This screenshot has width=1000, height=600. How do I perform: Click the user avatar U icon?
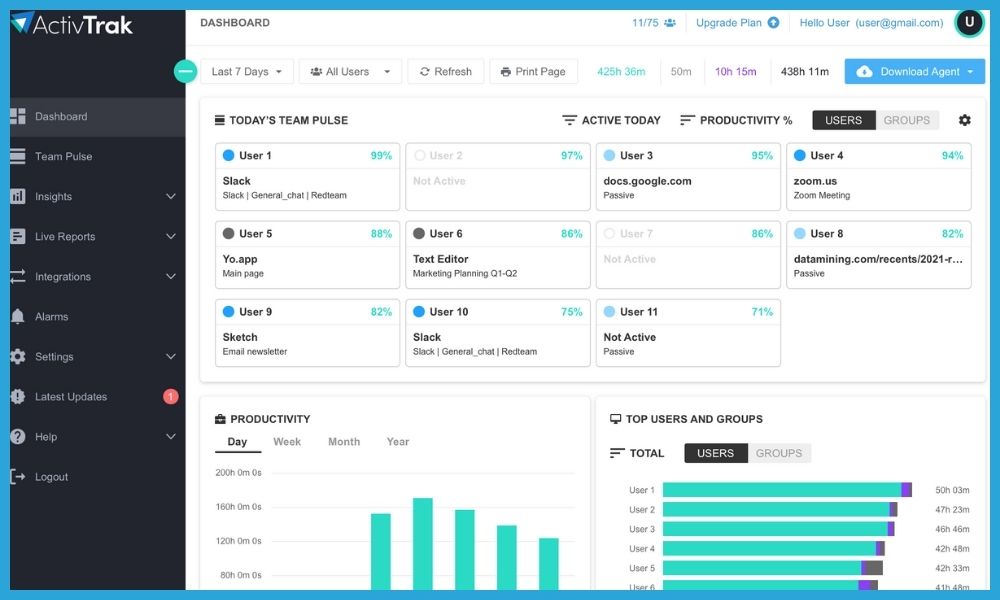pyautogui.click(x=969, y=22)
